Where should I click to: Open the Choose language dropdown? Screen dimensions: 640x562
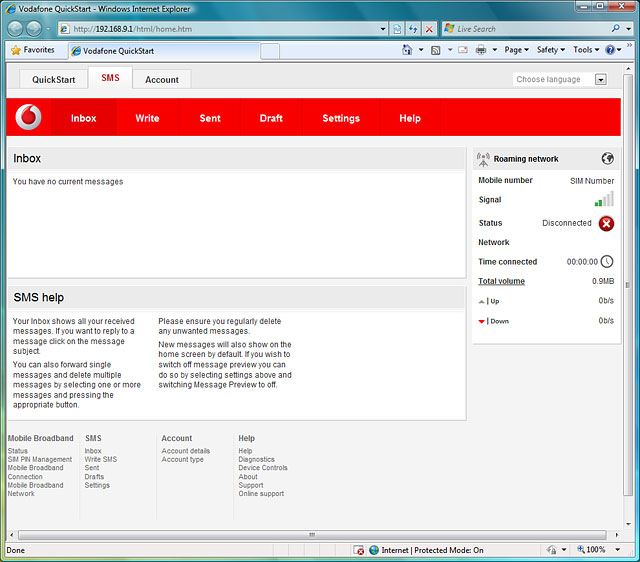(x=600, y=80)
